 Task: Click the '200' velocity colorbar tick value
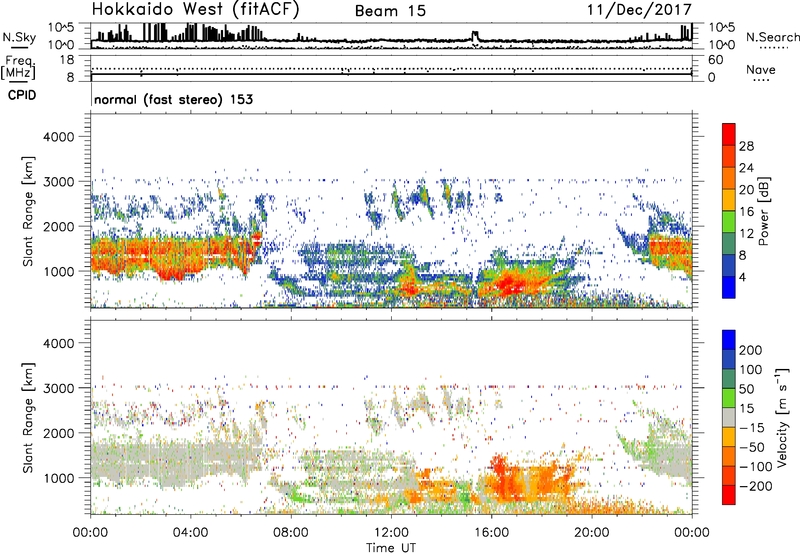tap(751, 350)
